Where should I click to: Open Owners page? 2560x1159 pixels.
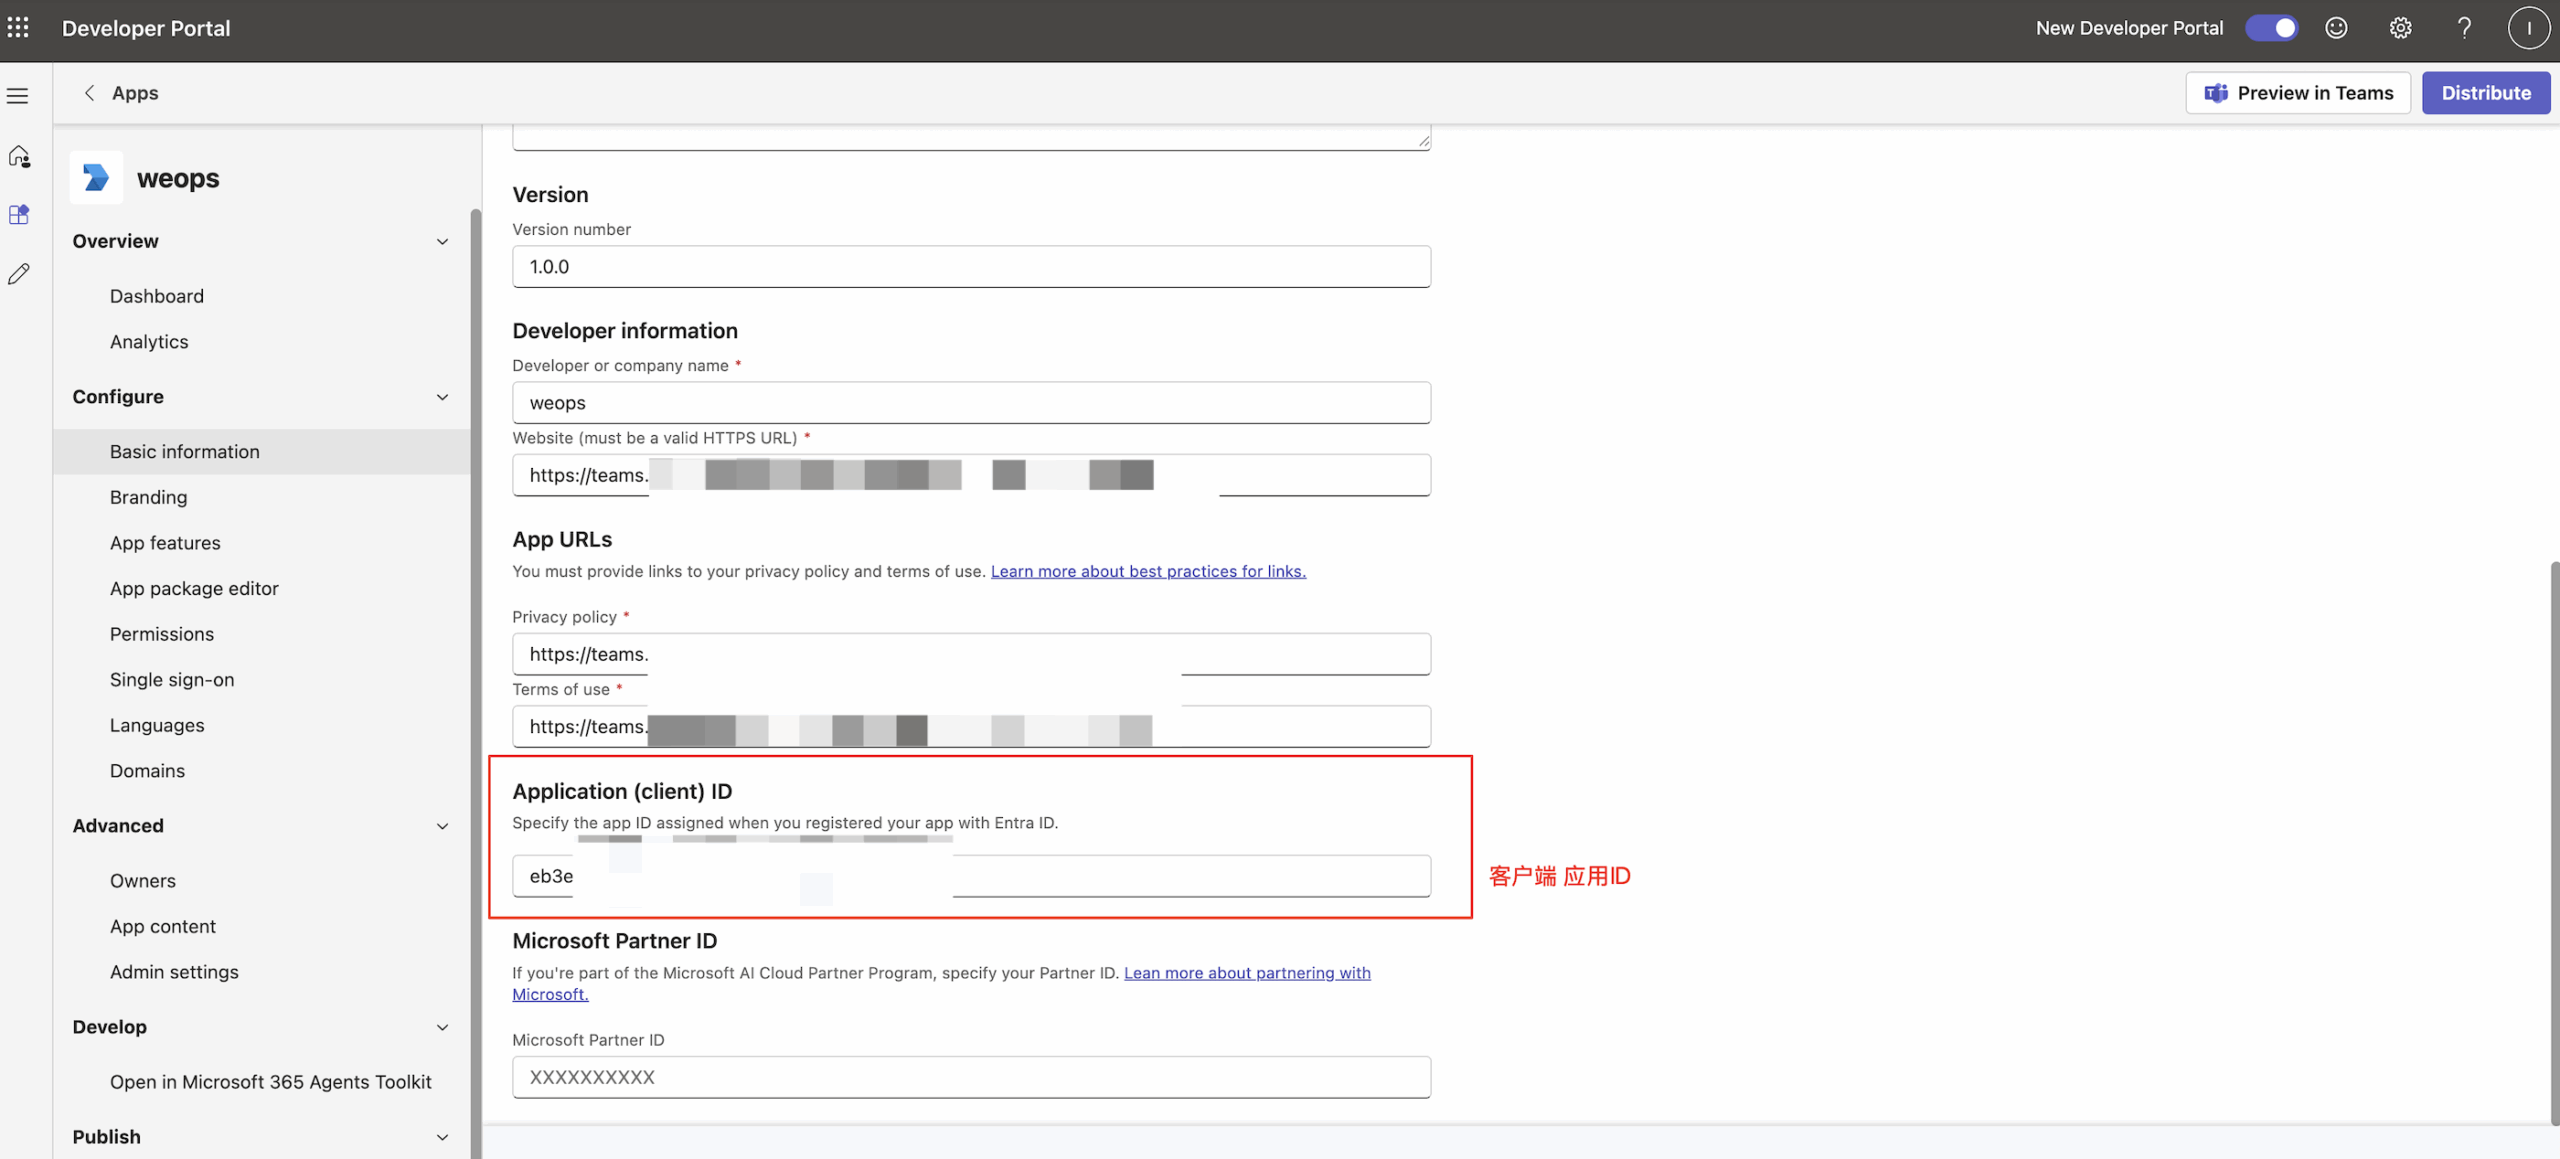pos(143,881)
